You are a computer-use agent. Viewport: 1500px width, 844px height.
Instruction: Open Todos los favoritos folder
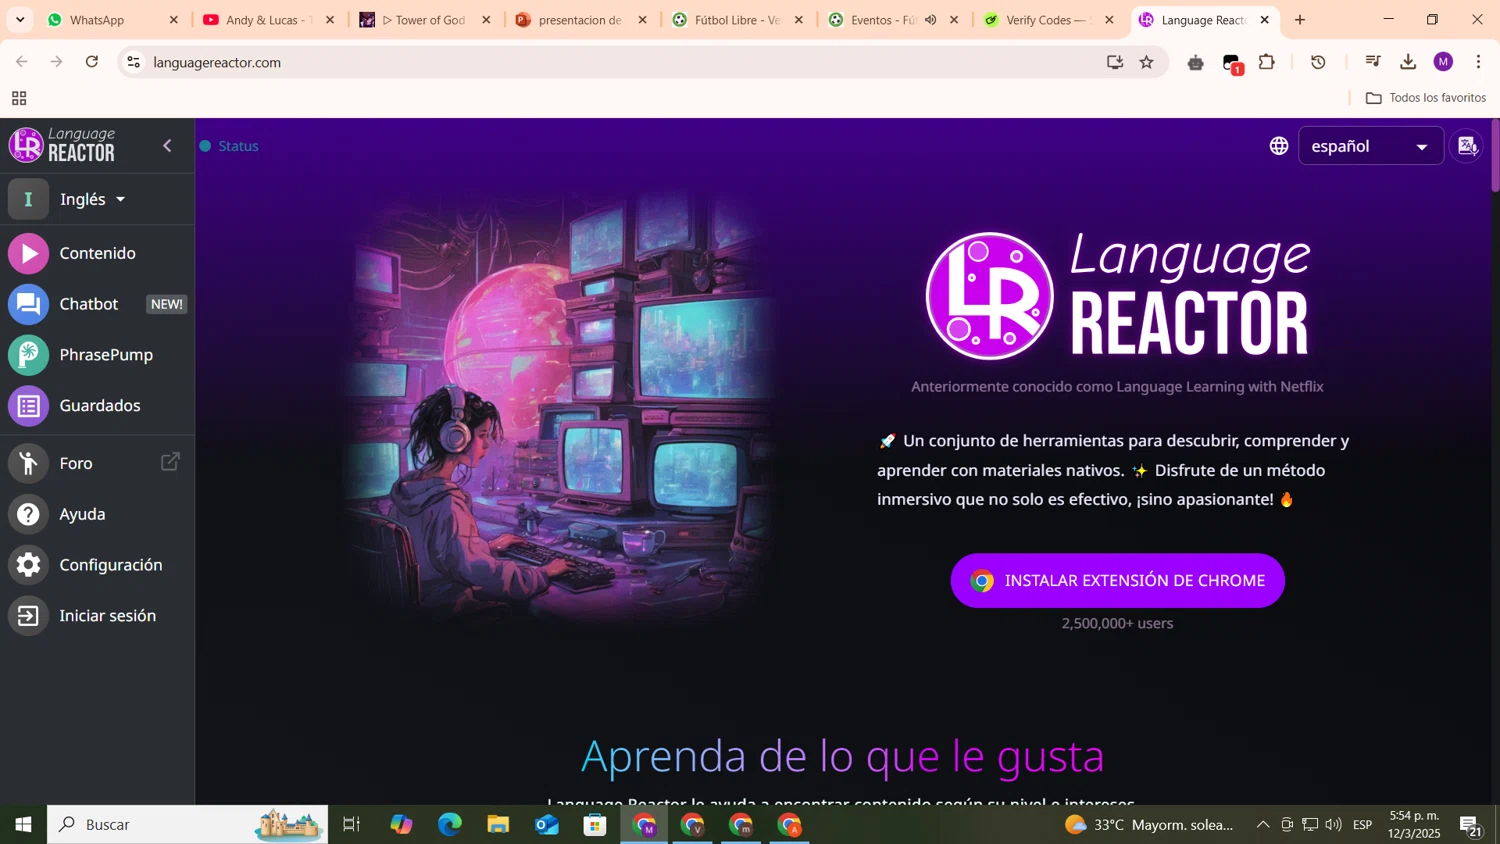coord(1426,98)
